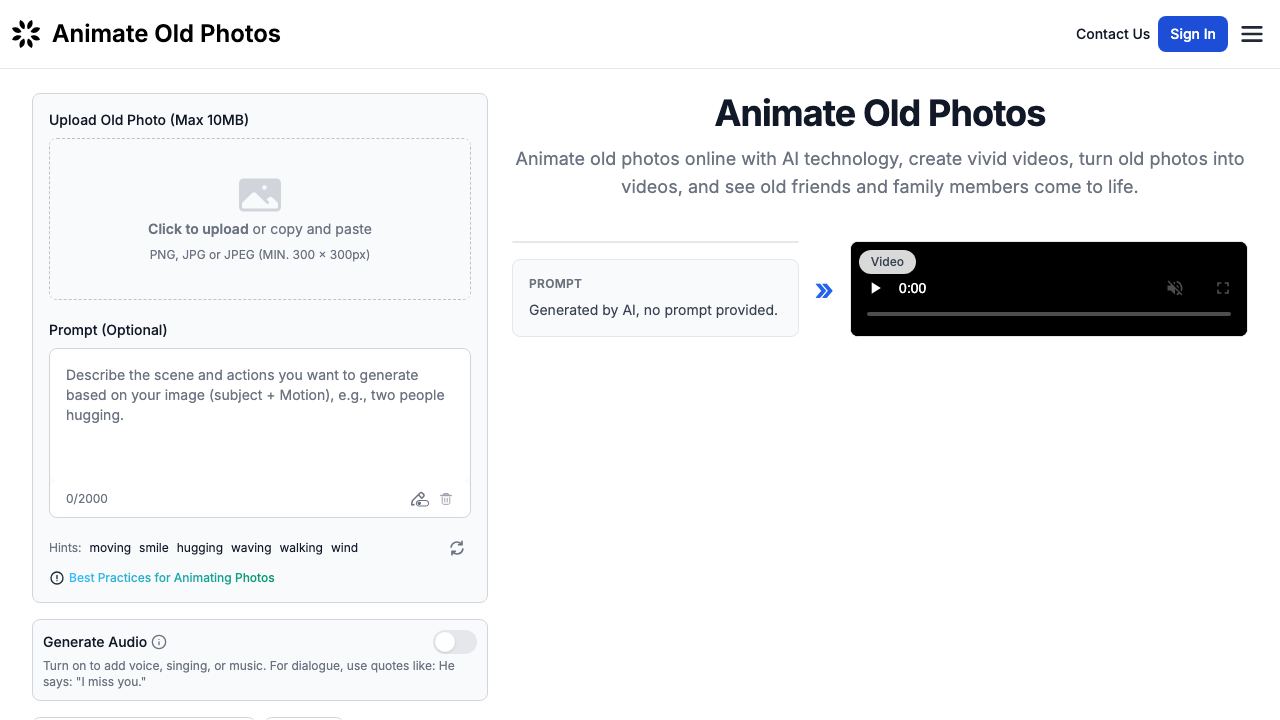This screenshot has height=720, width=1280.
Task: Click the Sign In button
Action: coord(1193,34)
